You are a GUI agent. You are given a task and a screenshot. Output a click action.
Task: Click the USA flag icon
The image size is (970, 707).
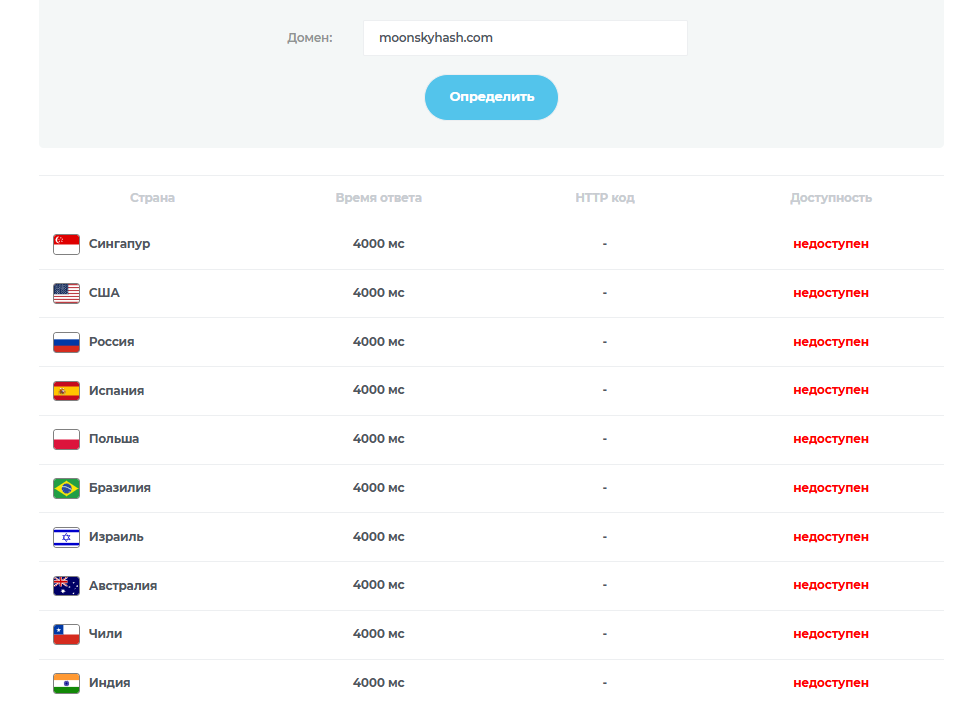coord(66,293)
